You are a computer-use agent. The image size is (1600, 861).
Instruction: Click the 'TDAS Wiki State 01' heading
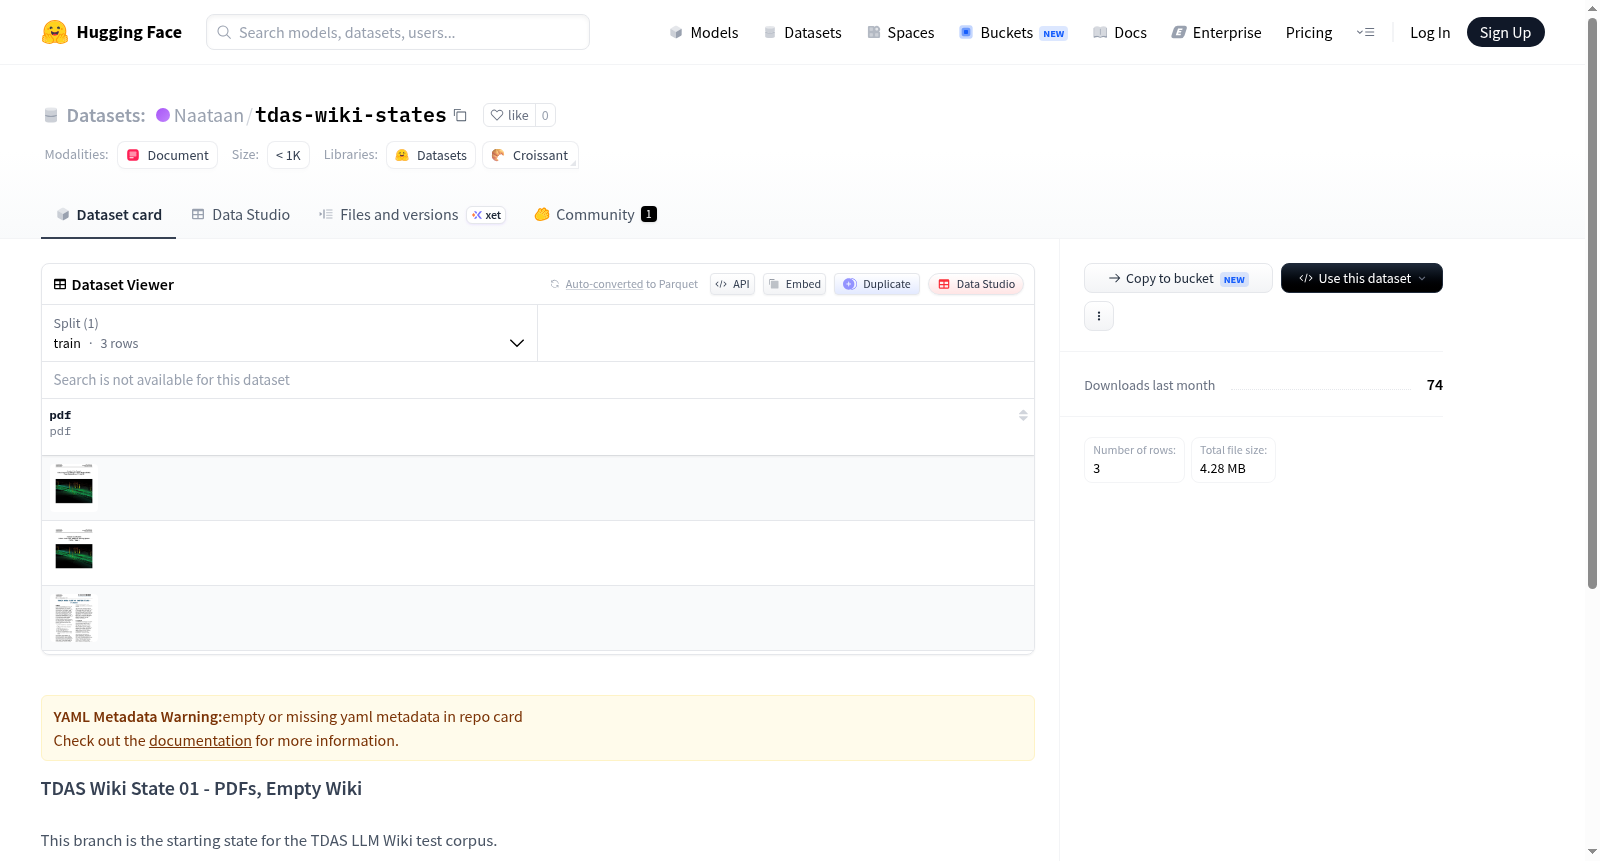click(201, 788)
